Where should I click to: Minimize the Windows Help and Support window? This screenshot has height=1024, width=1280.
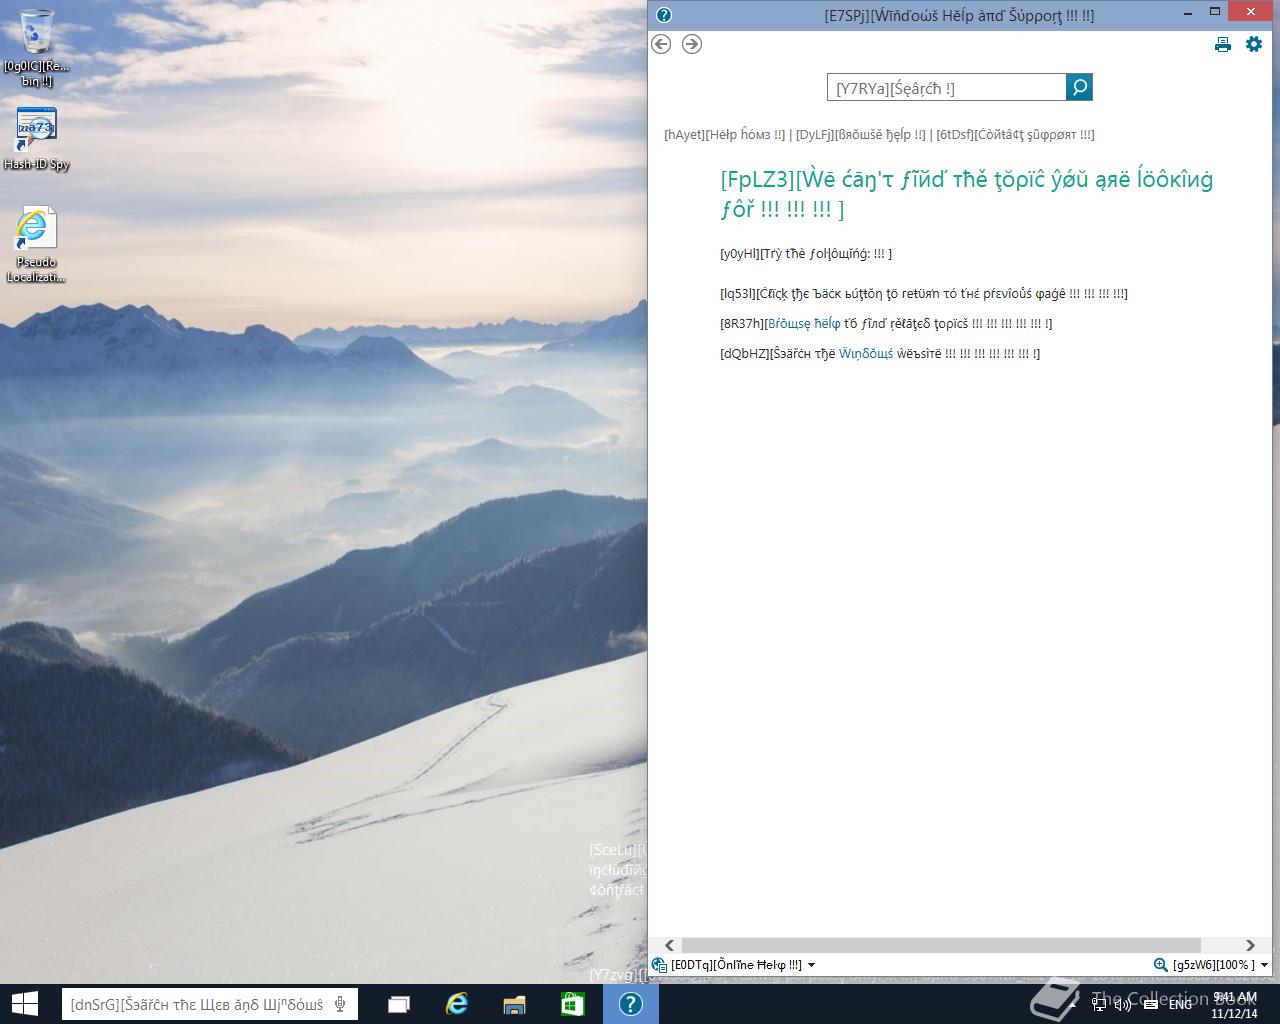tap(1189, 13)
